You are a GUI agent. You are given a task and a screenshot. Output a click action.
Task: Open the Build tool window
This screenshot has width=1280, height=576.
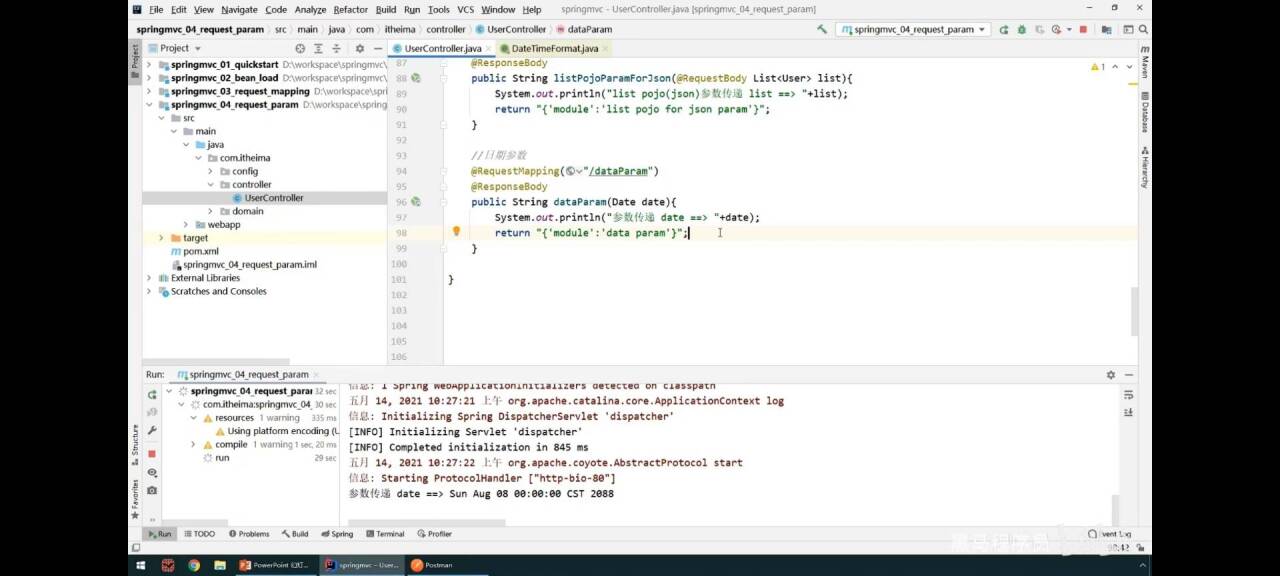[x=295, y=534]
